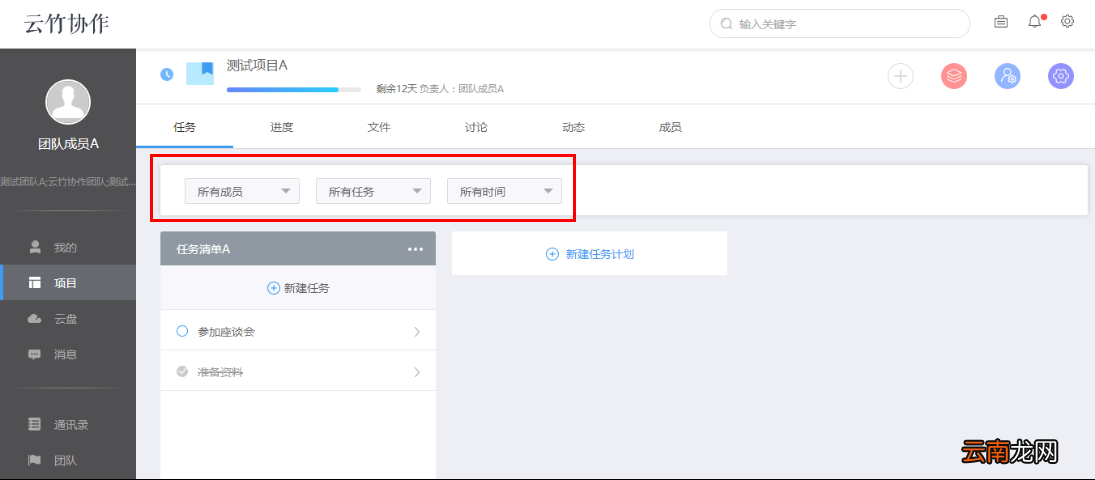
Task: Switch to the 进度 tab
Action: [281, 127]
